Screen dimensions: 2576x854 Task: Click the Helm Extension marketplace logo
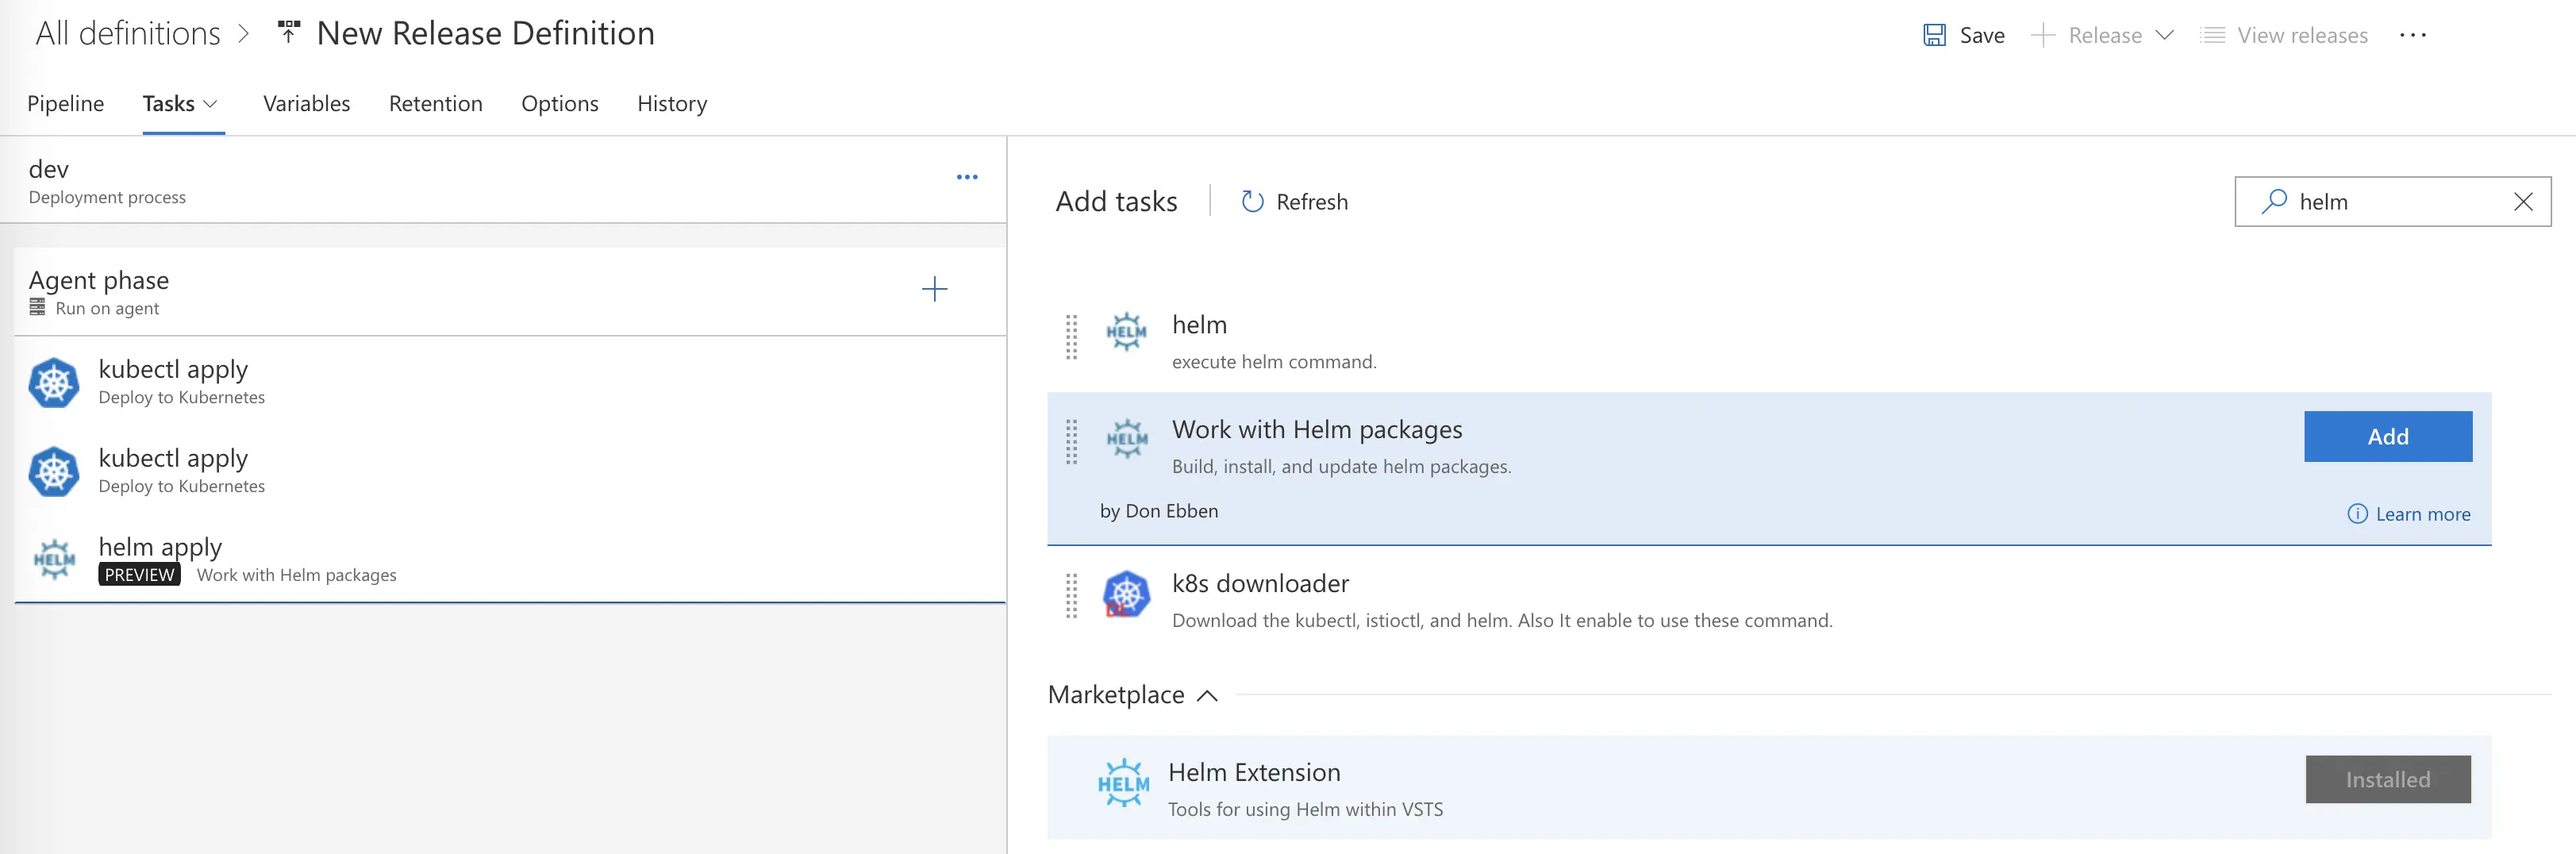[x=1123, y=783]
